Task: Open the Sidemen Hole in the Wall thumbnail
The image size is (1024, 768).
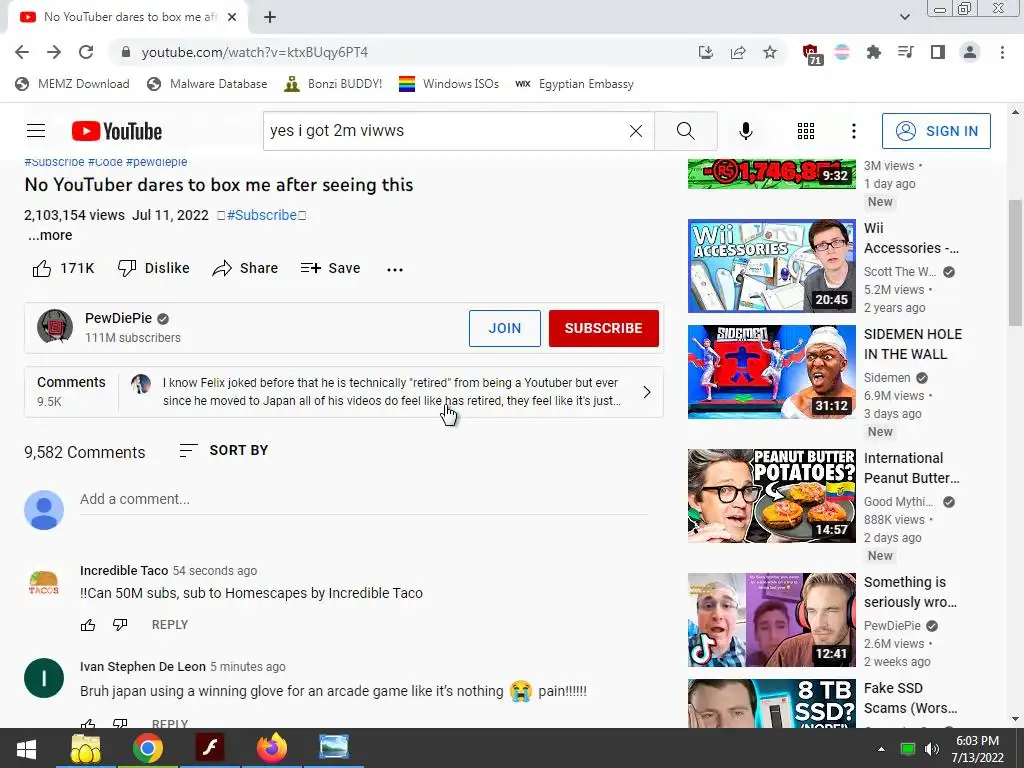Action: pyautogui.click(x=771, y=372)
